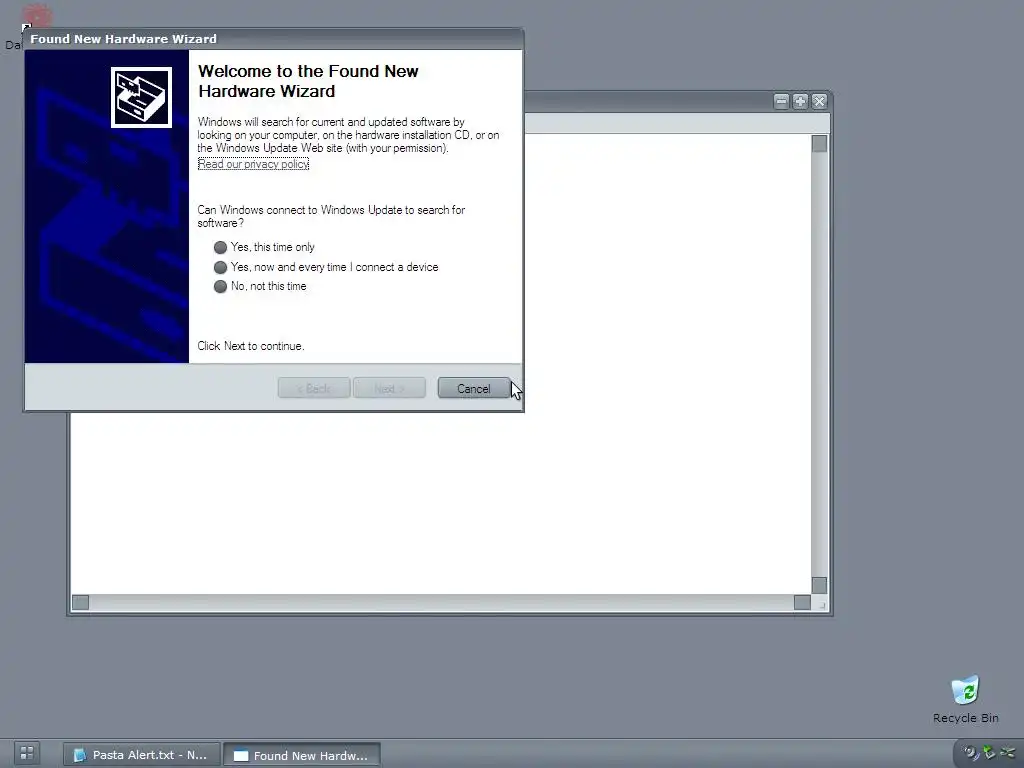This screenshot has width=1024, height=768.
Task: Click the Found New Hardware Wizard title bar
Action: [273, 39]
